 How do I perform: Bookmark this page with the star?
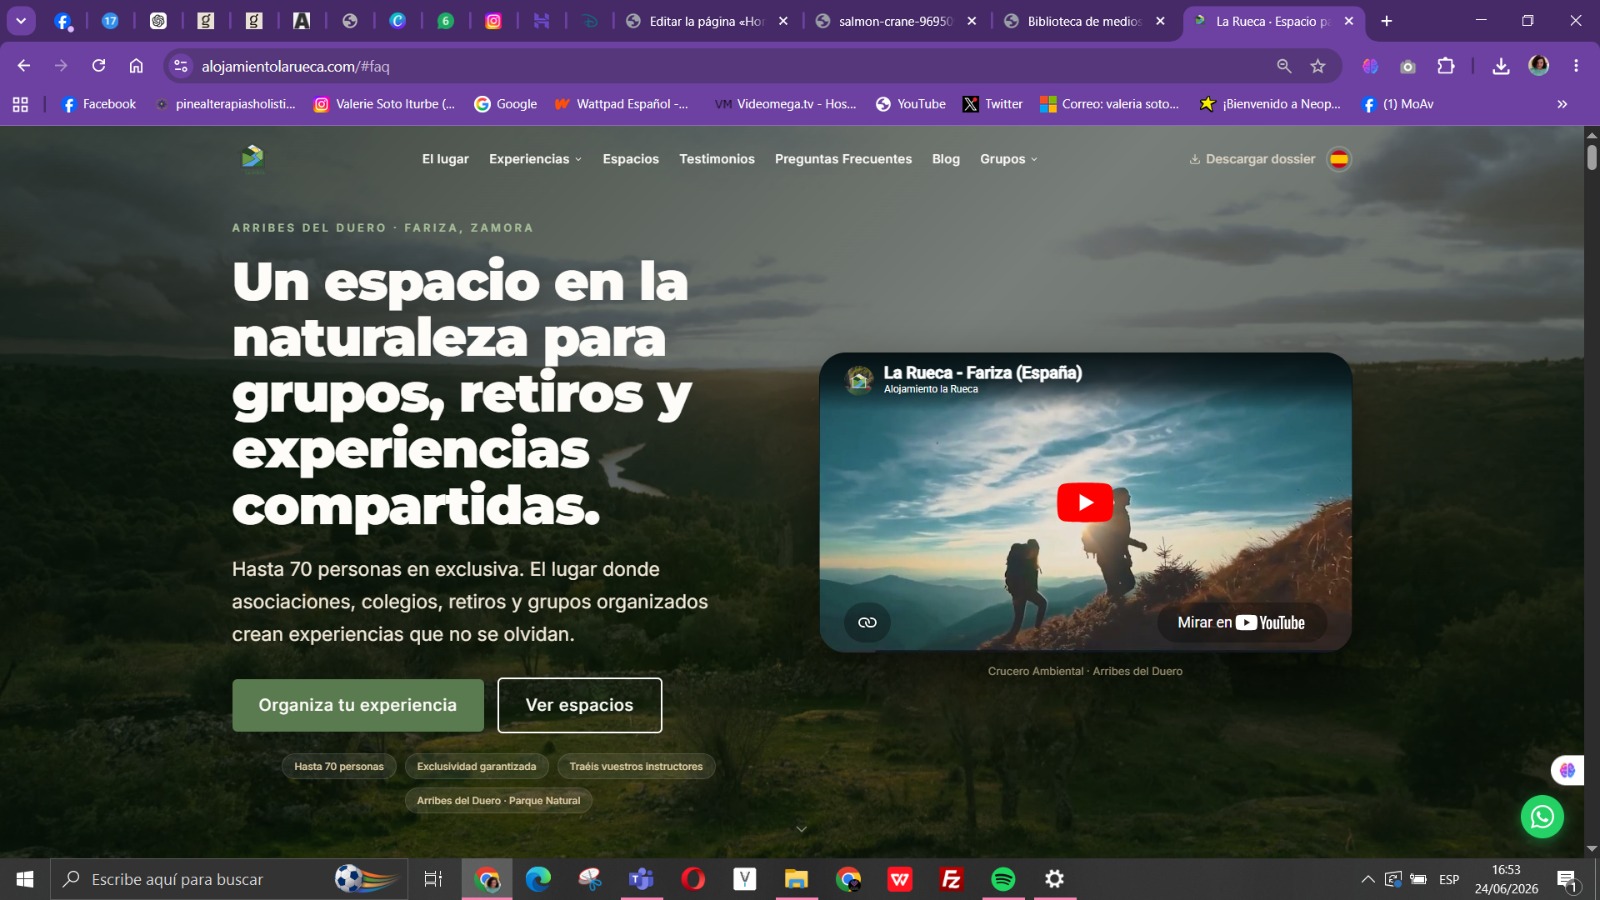pos(1318,66)
